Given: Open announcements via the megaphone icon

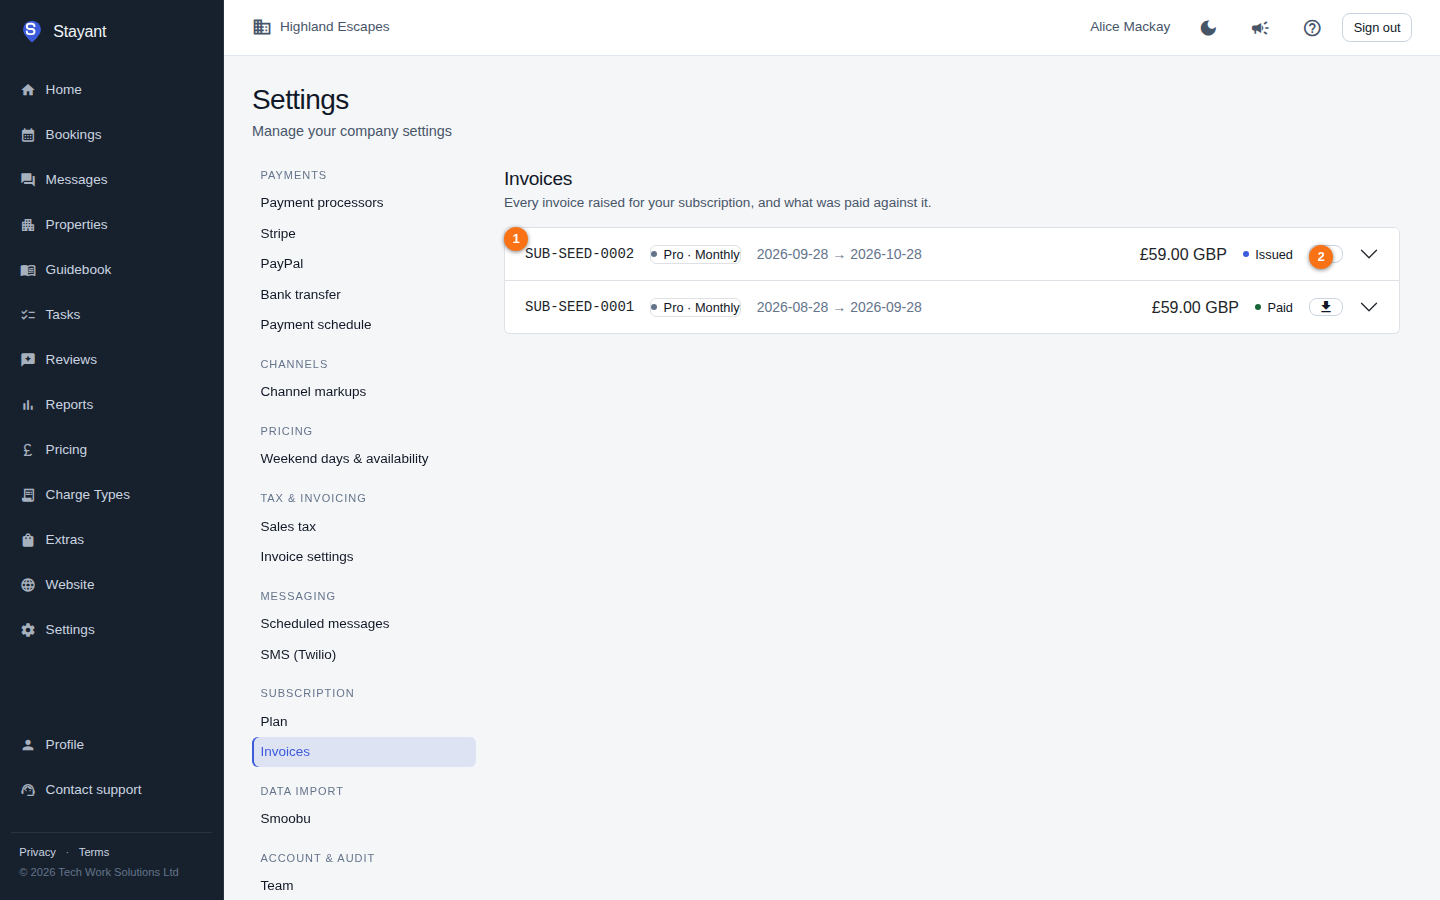Looking at the screenshot, I should coord(1260,28).
